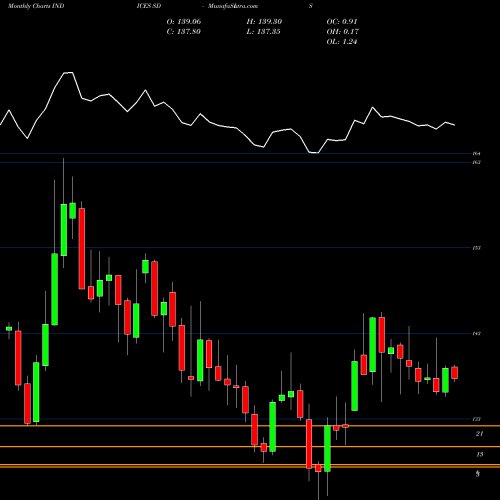Click the "Monthly Charts IND" title text
Screen dimensions: 500x500
tap(36, 6)
